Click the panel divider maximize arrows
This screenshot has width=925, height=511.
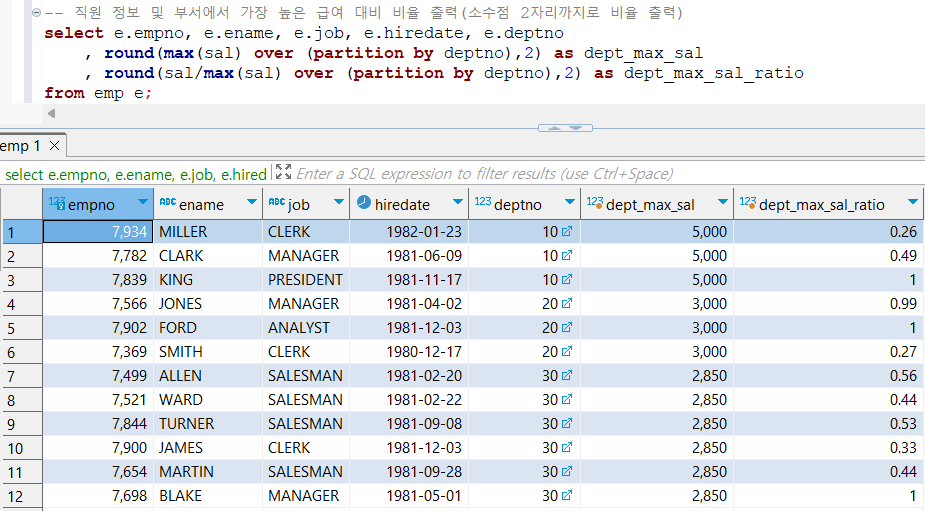(x=565, y=127)
